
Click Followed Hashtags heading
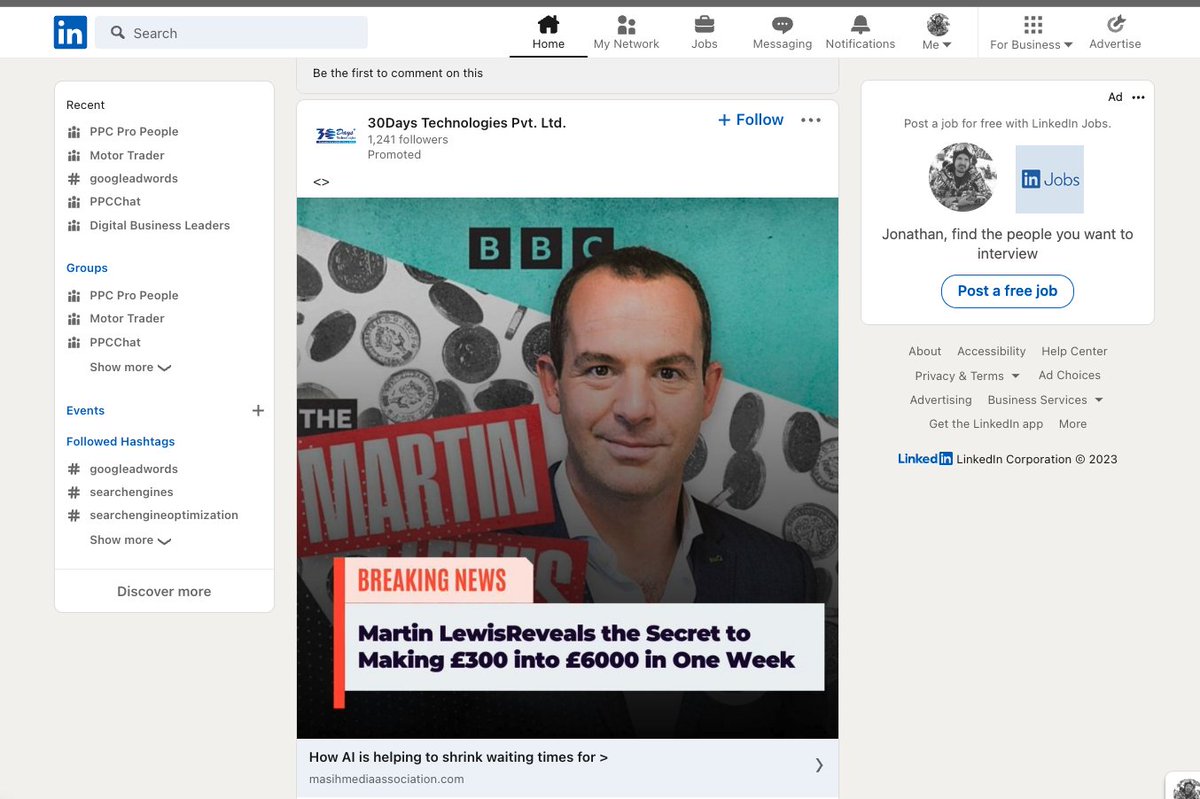pyautogui.click(x=121, y=441)
